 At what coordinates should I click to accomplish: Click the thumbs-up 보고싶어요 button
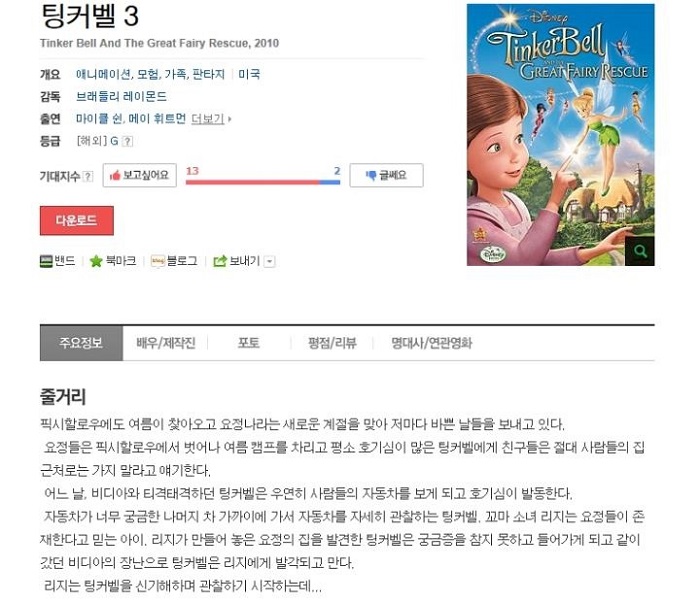tap(140, 175)
